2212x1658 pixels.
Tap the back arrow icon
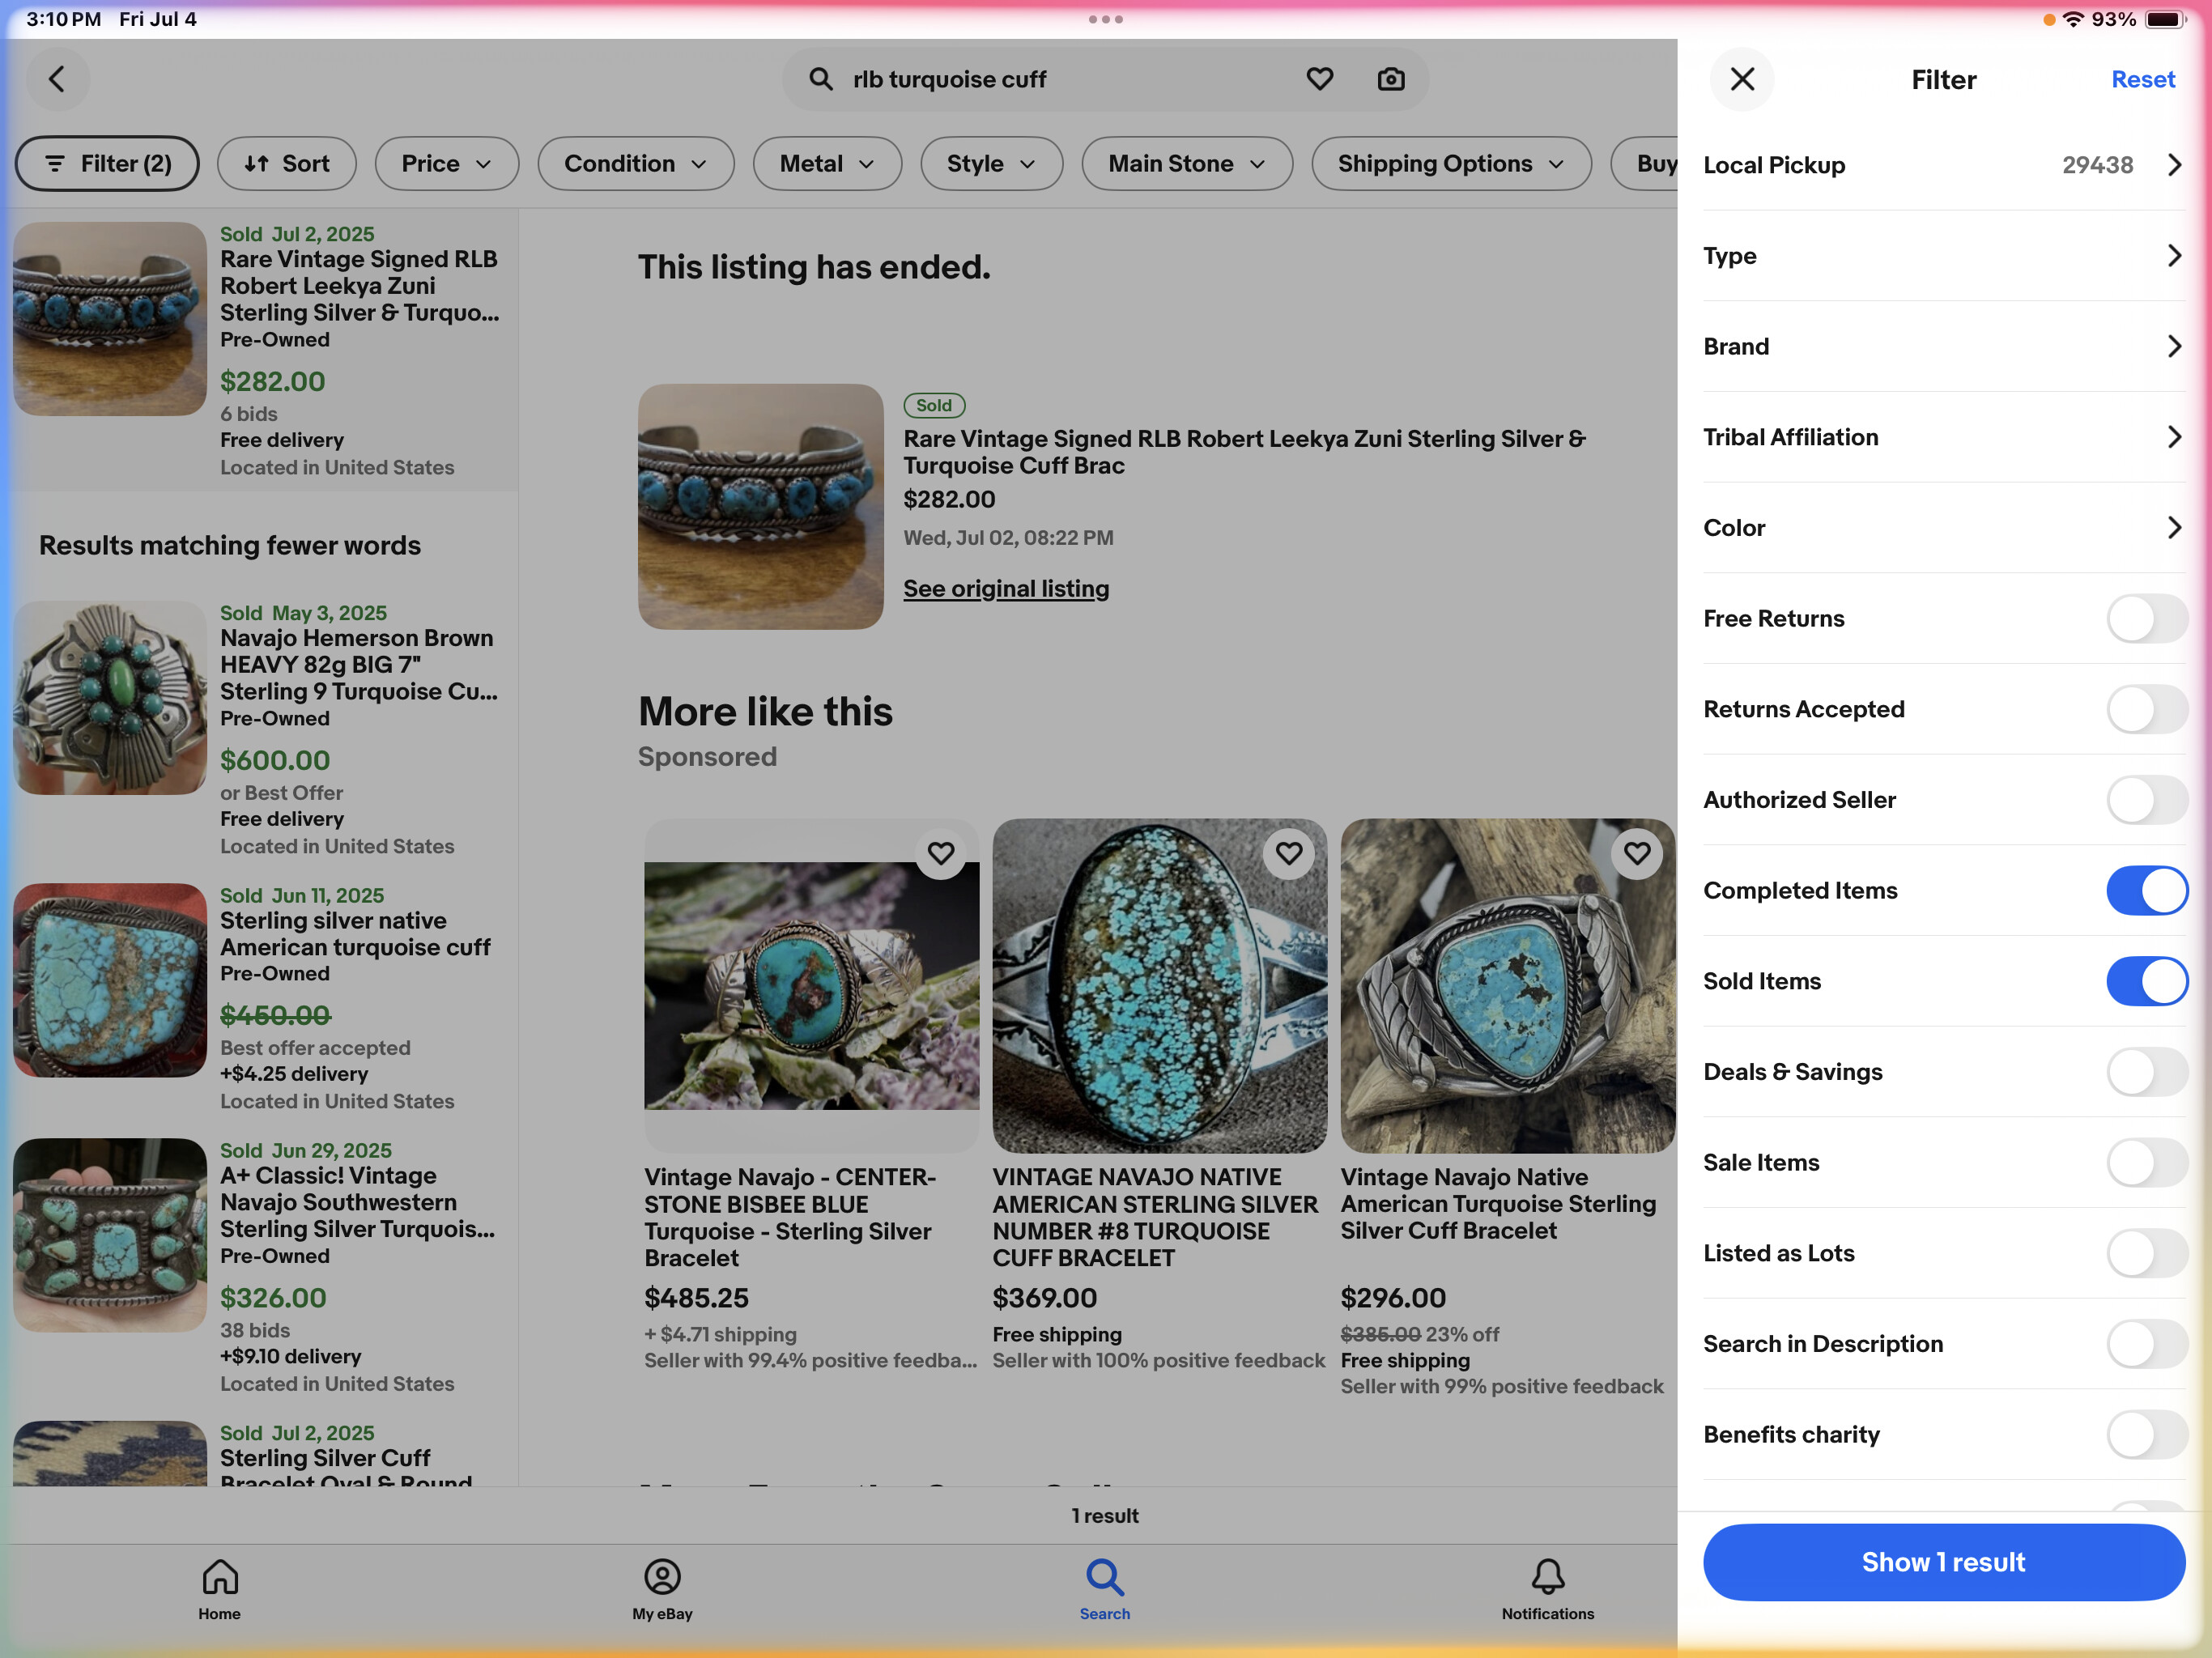pos(57,79)
